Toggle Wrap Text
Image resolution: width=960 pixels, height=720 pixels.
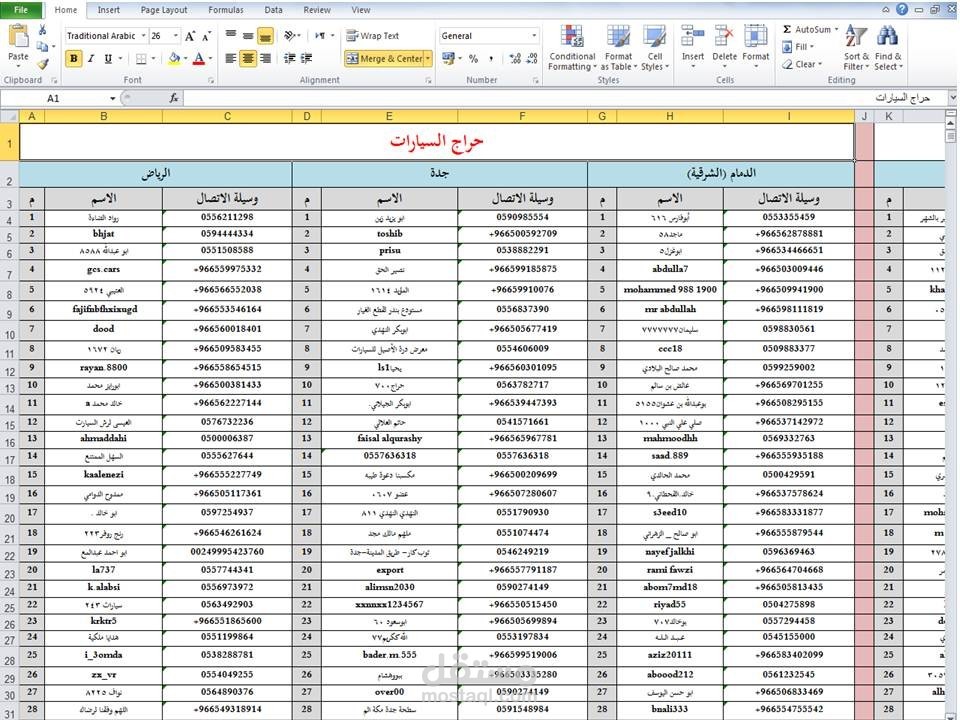click(372, 36)
